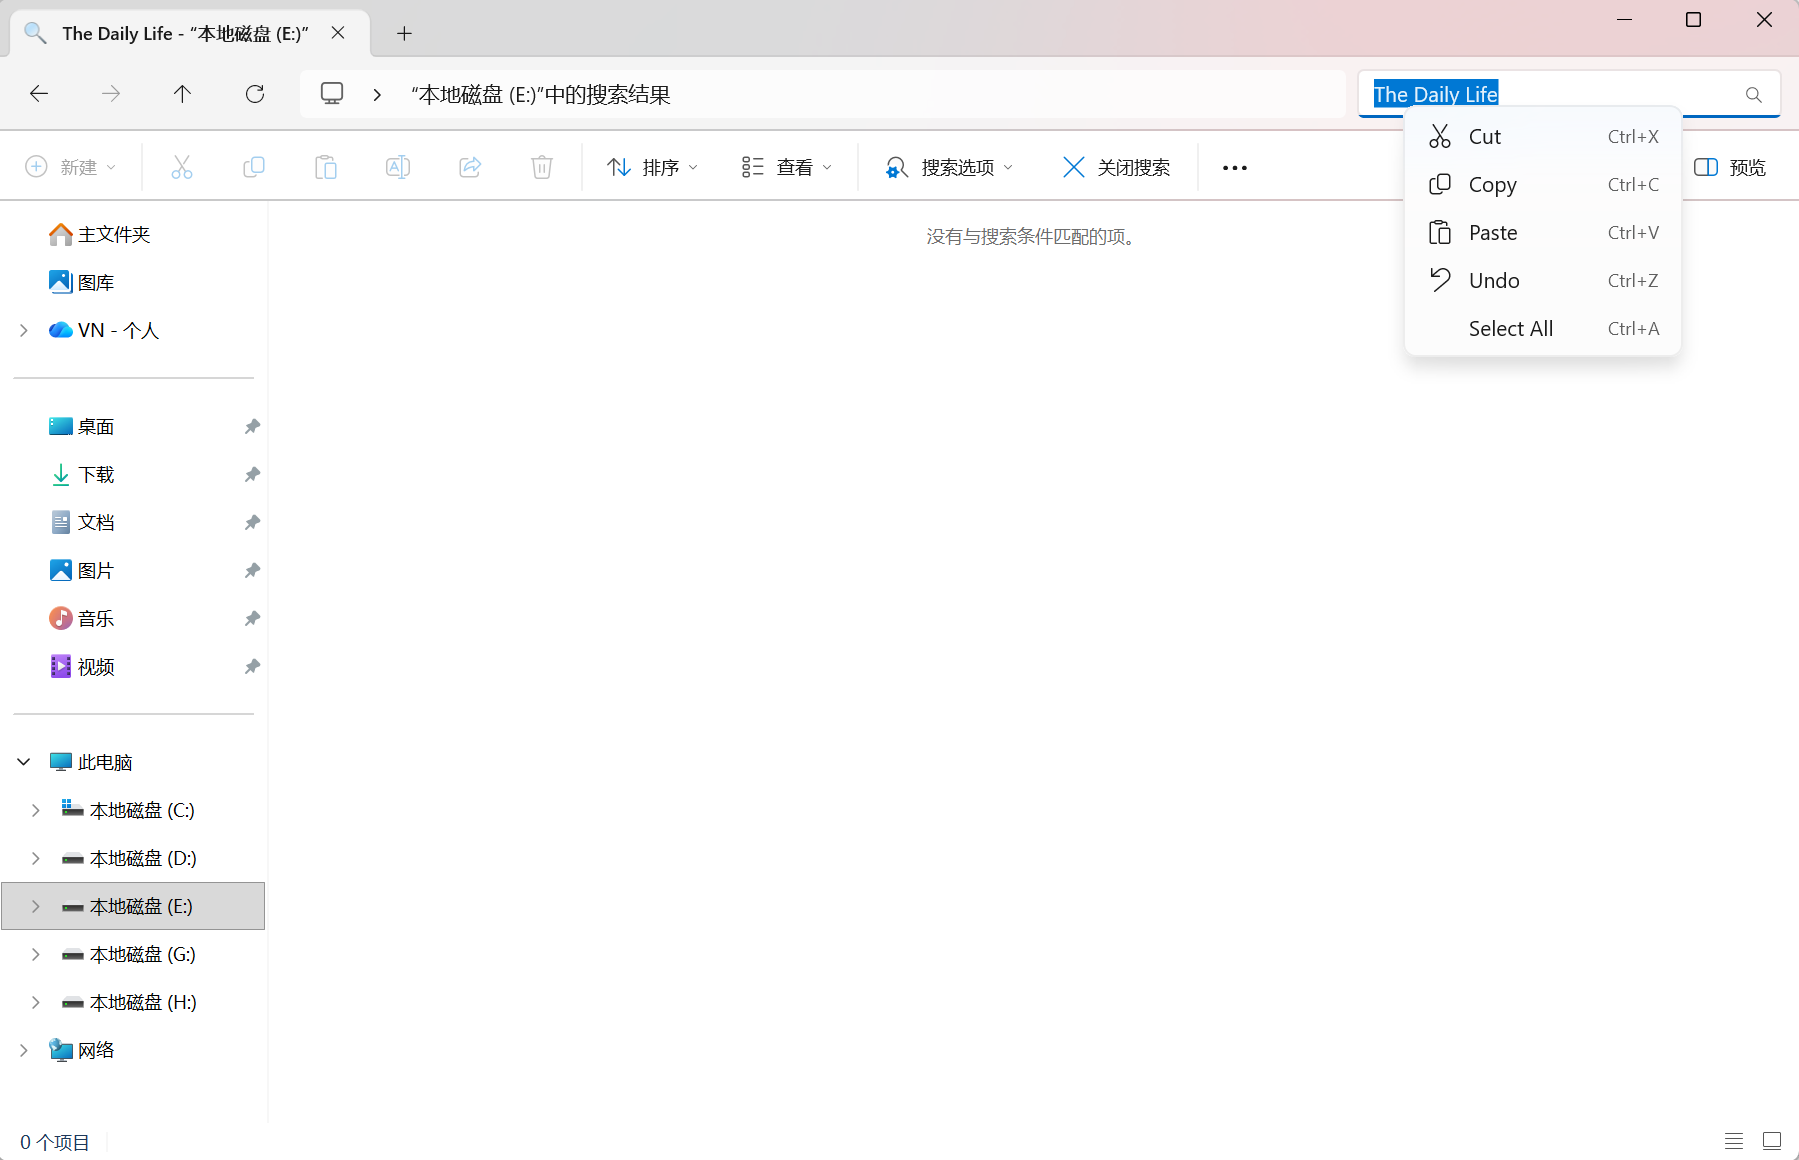Image resolution: width=1799 pixels, height=1160 pixels.
Task: Click the rename toolbar icon
Action: [x=398, y=167]
